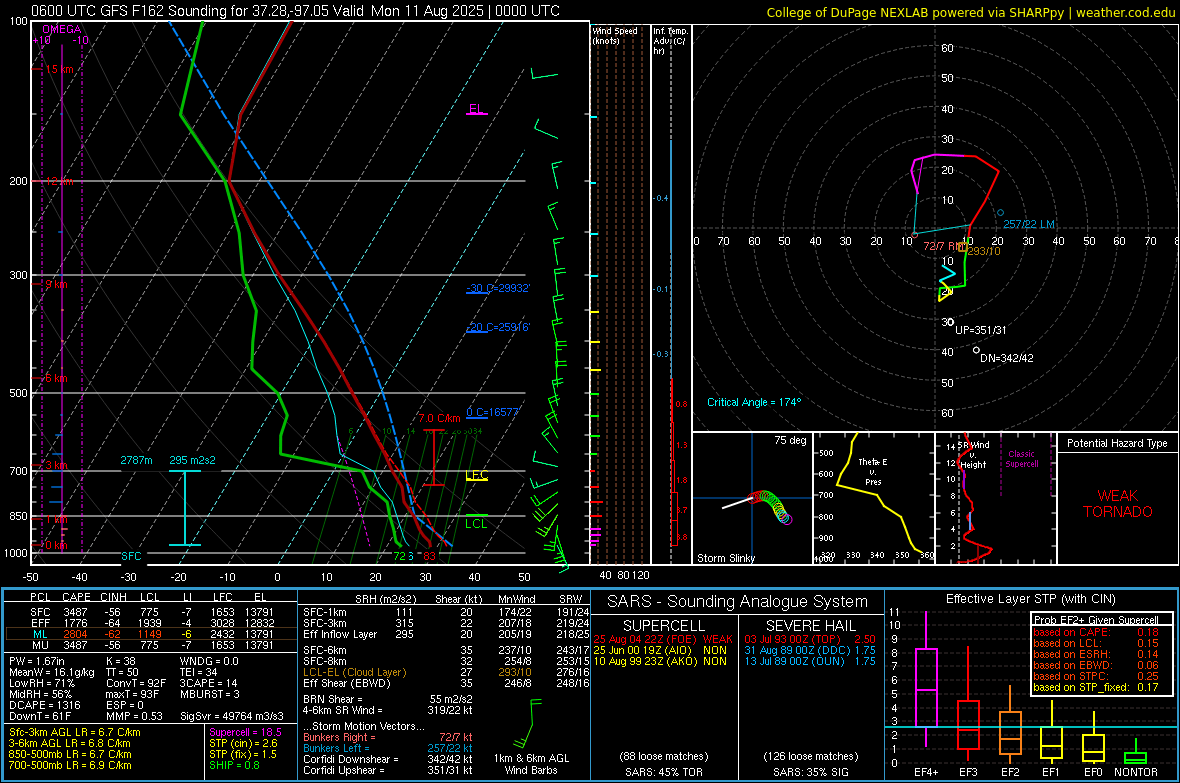Click the 257/22 LM hodograph label
Viewport: 1180px width, 783px height.
tap(1029, 224)
